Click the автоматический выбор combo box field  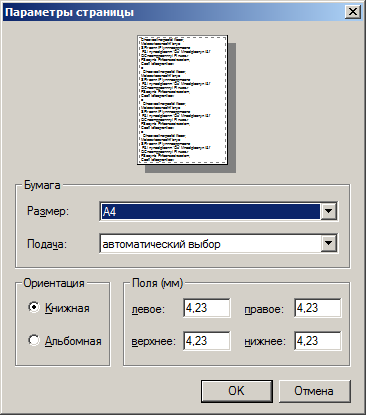click(x=218, y=244)
